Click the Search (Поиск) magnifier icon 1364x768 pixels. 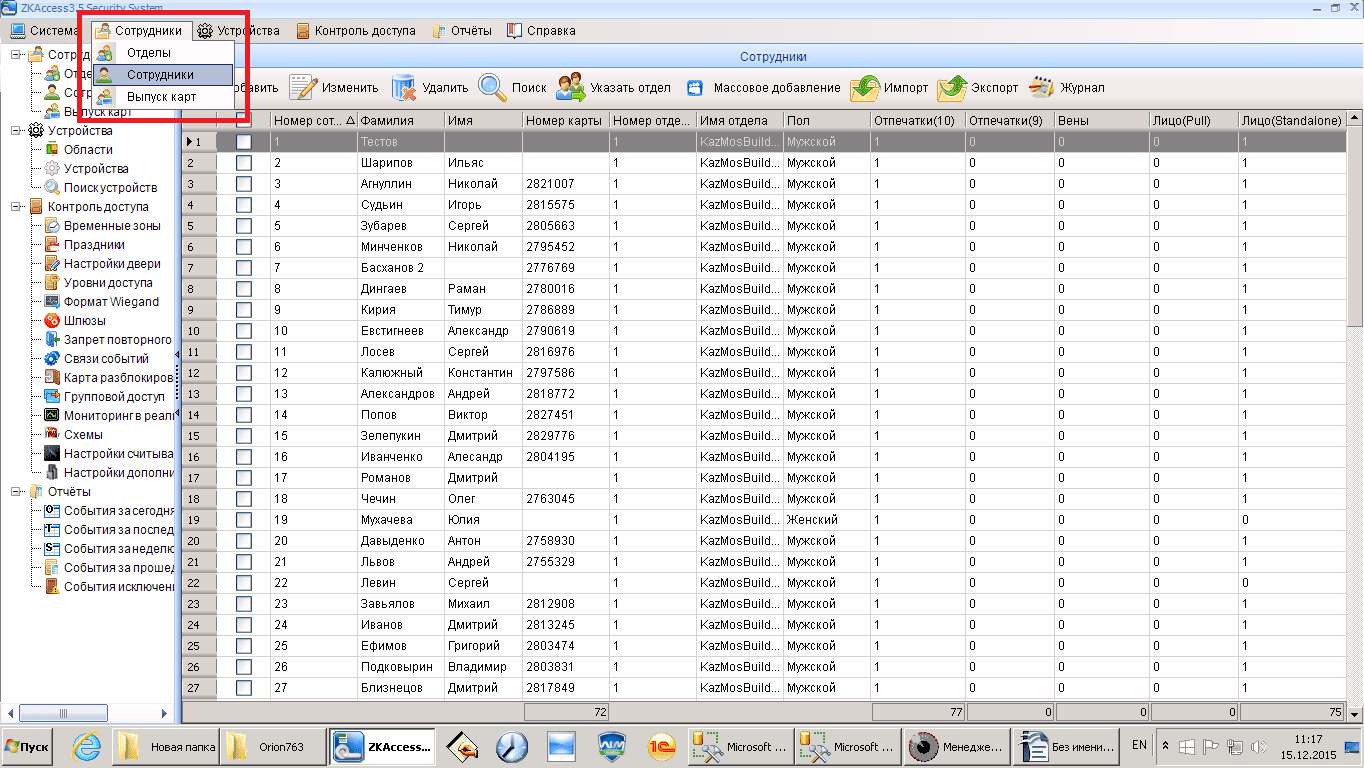pyautogui.click(x=493, y=88)
